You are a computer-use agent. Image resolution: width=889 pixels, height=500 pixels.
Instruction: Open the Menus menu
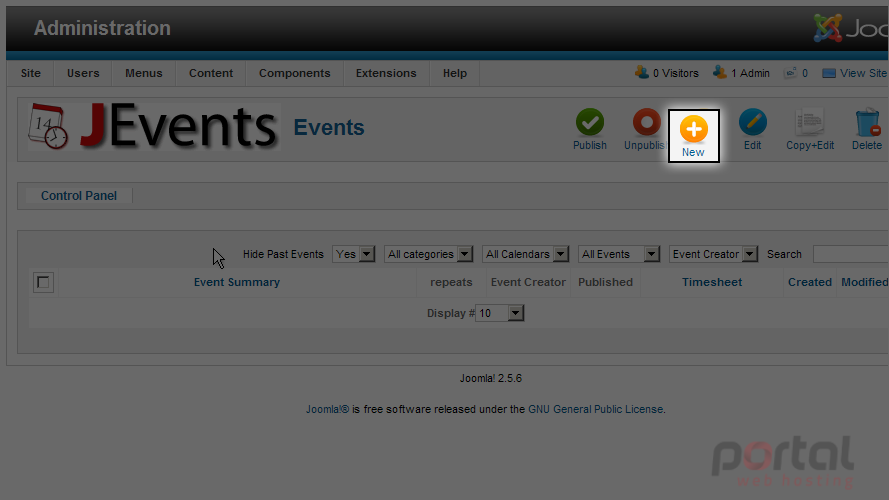(143, 73)
